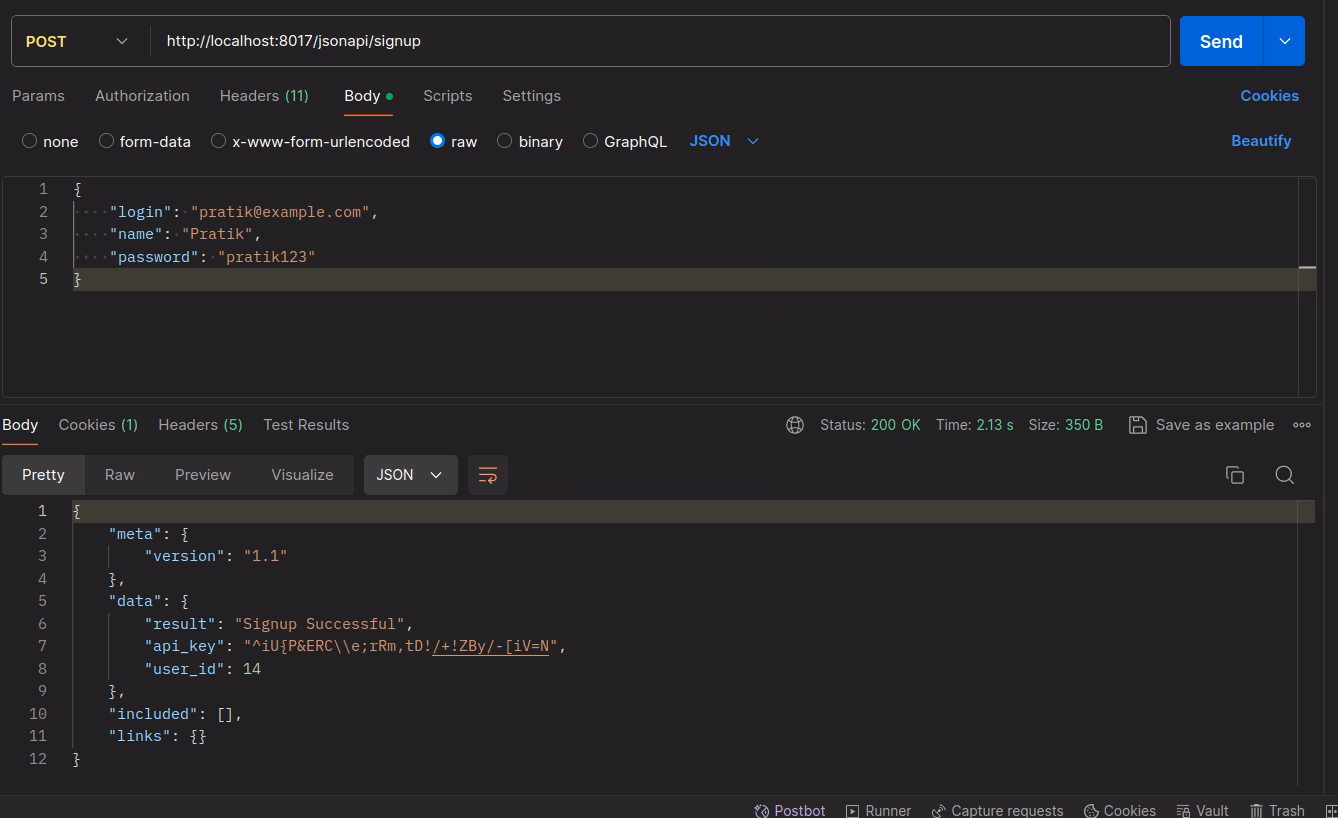Image resolution: width=1338 pixels, height=818 pixels.
Task: Switch to the Authorization tab
Action: (x=142, y=96)
